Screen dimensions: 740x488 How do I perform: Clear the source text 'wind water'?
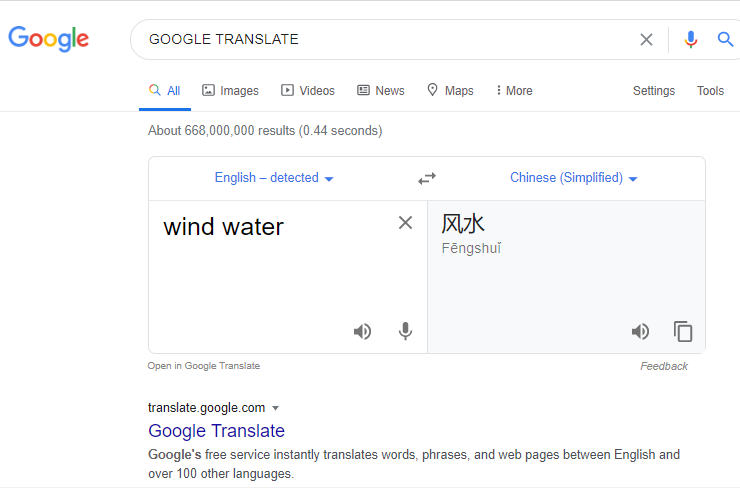[405, 222]
